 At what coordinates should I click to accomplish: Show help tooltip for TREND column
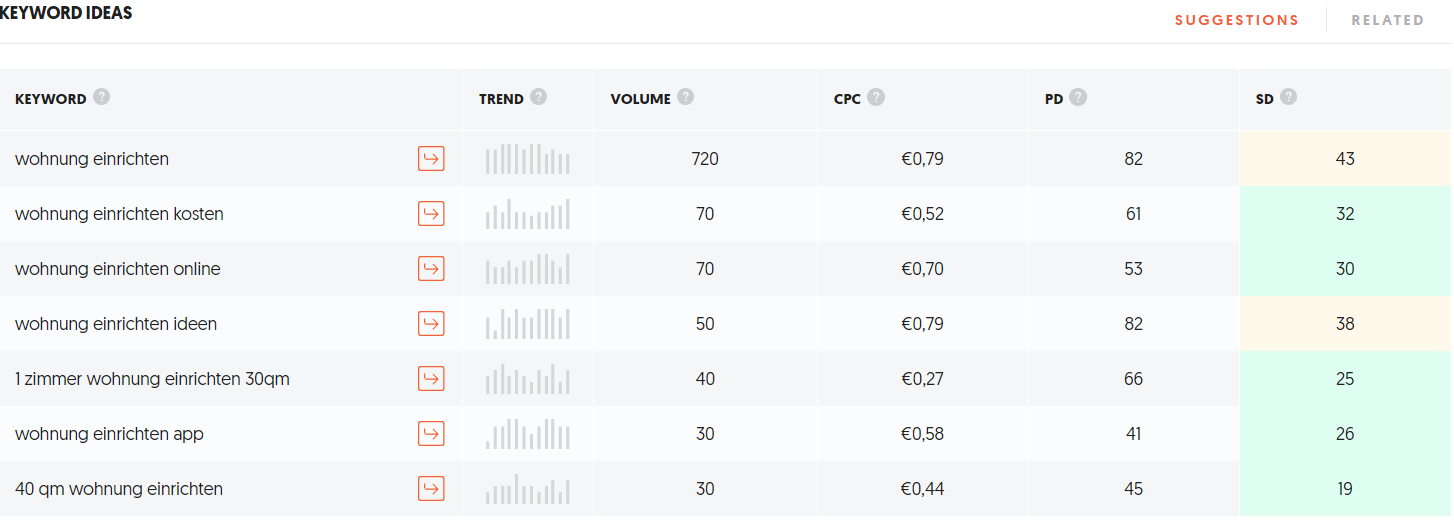pos(539,97)
